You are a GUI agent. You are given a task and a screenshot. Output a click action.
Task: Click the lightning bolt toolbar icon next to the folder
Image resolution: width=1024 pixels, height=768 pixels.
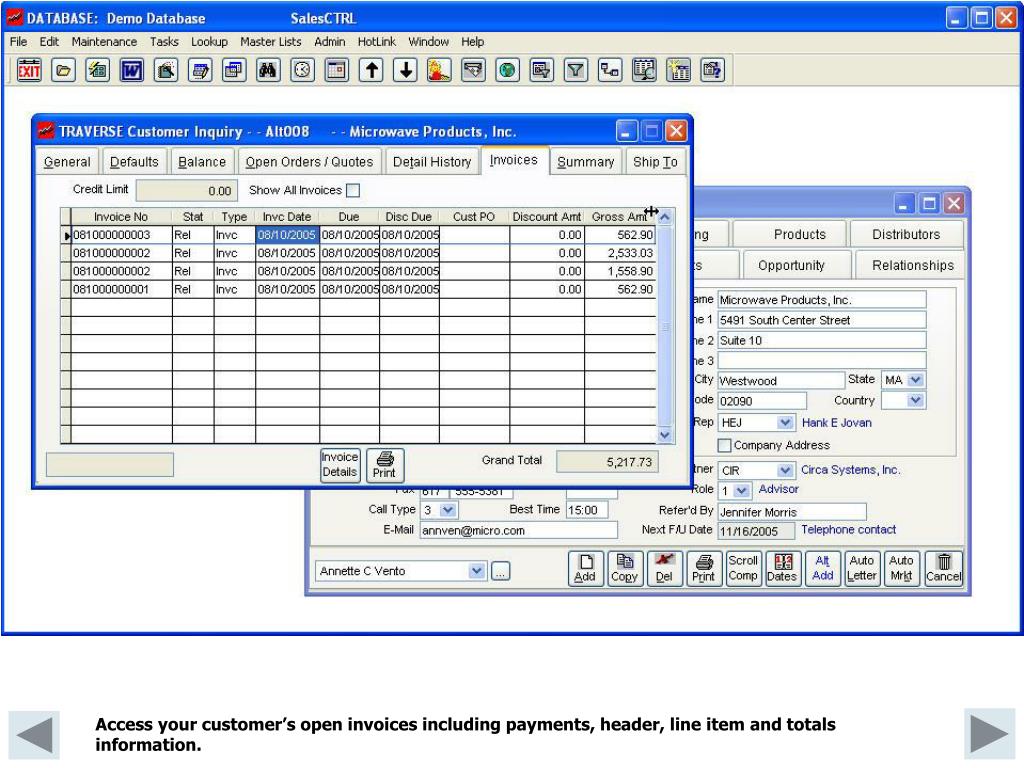coord(98,70)
